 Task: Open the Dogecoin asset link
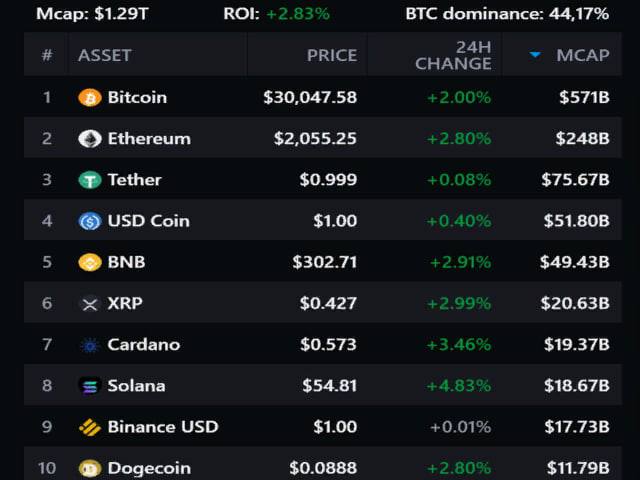pyautogui.click(x=149, y=467)
